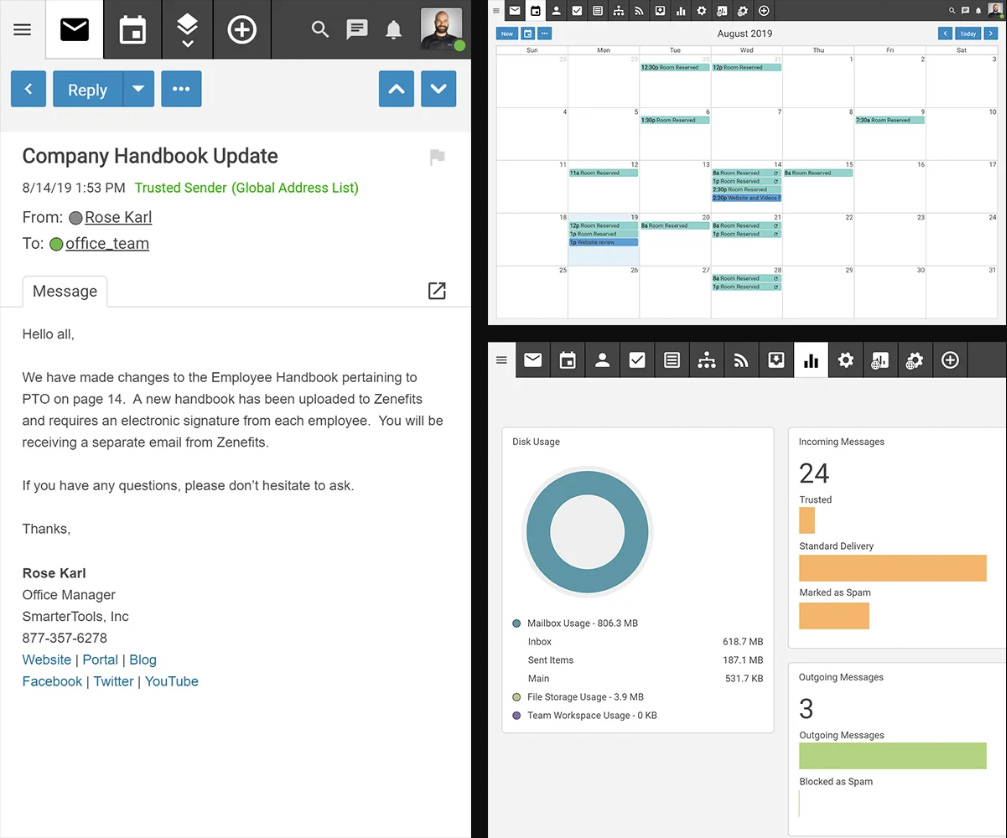Viewport: 1007px width, 838px height.
Task: Click the blue Mailbox Usage legend dot
Action: pos(517,623)
